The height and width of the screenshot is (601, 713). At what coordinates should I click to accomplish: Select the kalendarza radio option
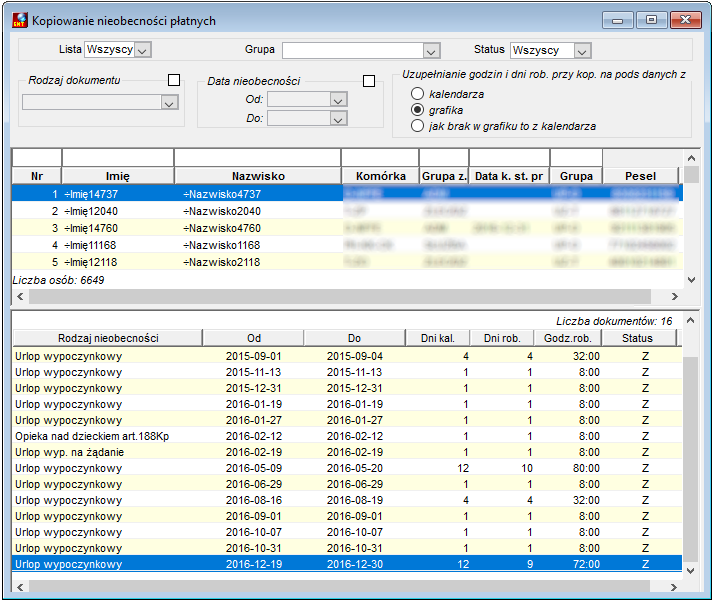pyautogui.click(x=417, y=94)
